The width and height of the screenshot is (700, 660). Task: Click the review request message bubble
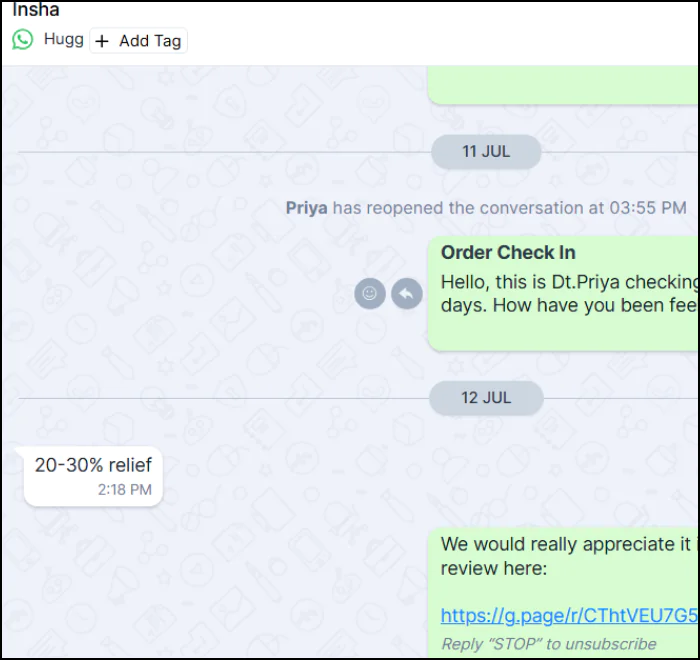point(563,593)
